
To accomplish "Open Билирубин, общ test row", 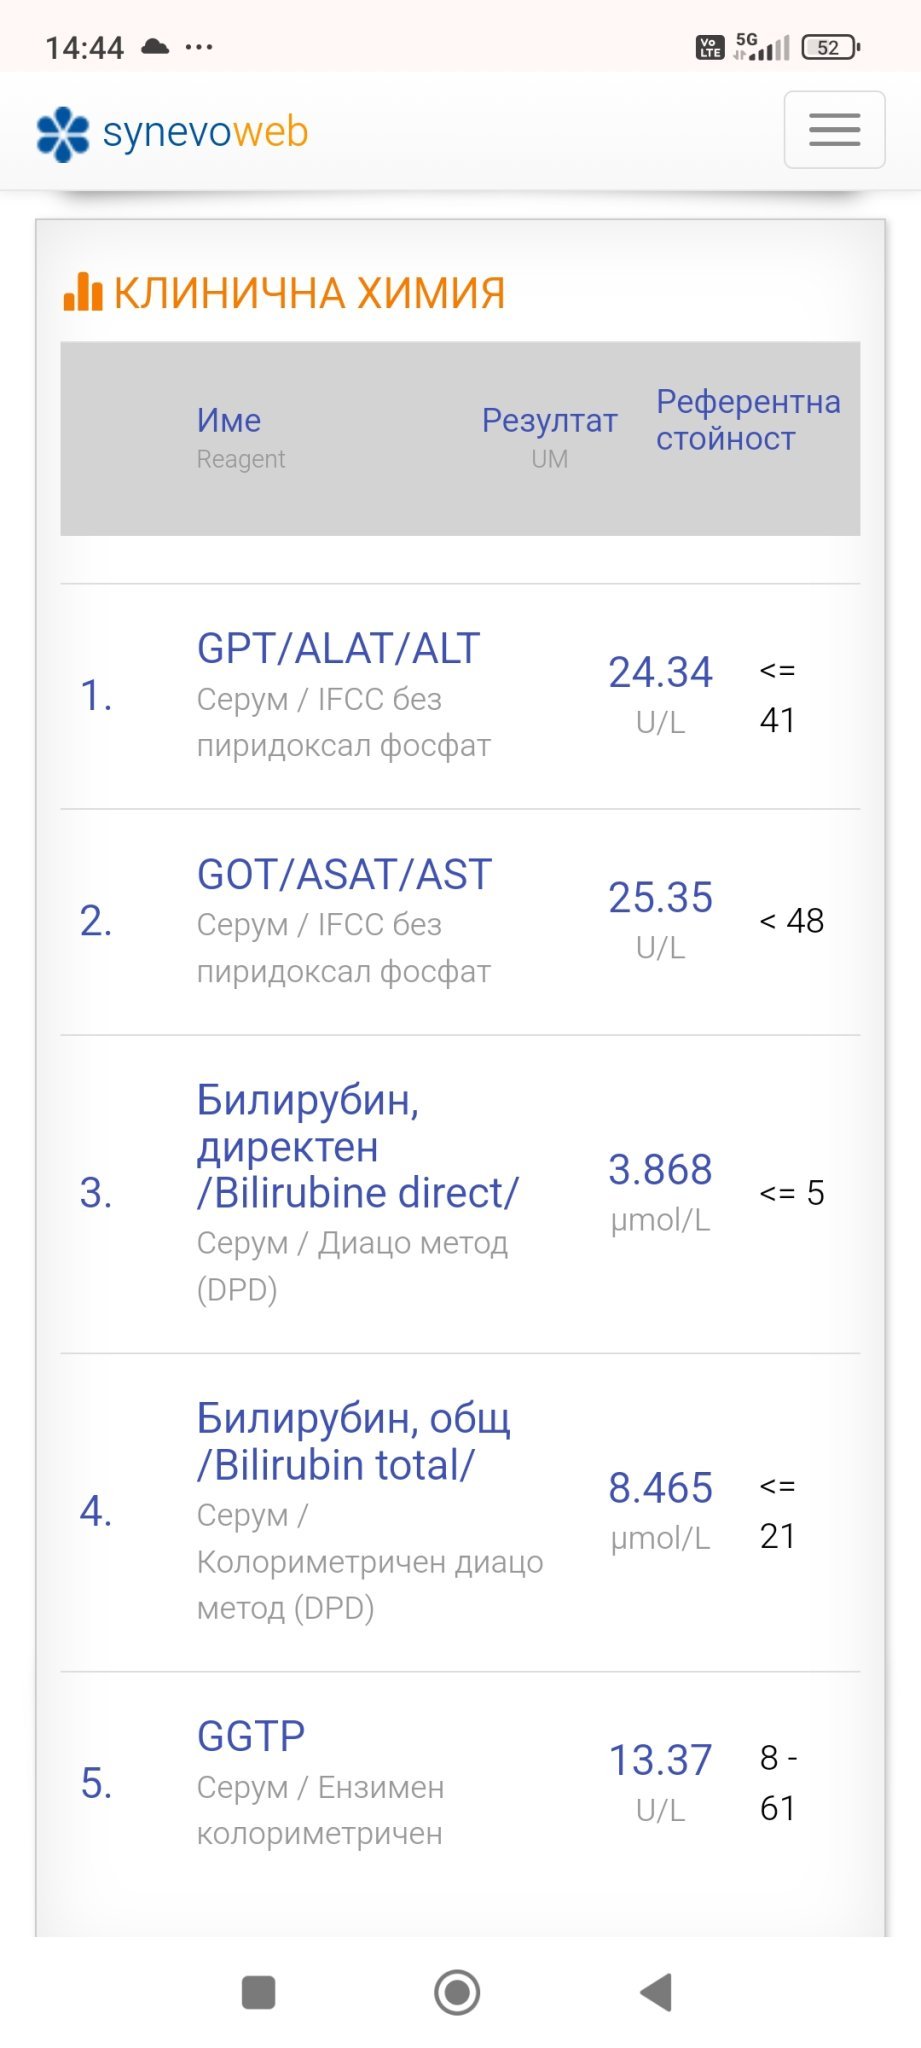I will [353, 1441].
